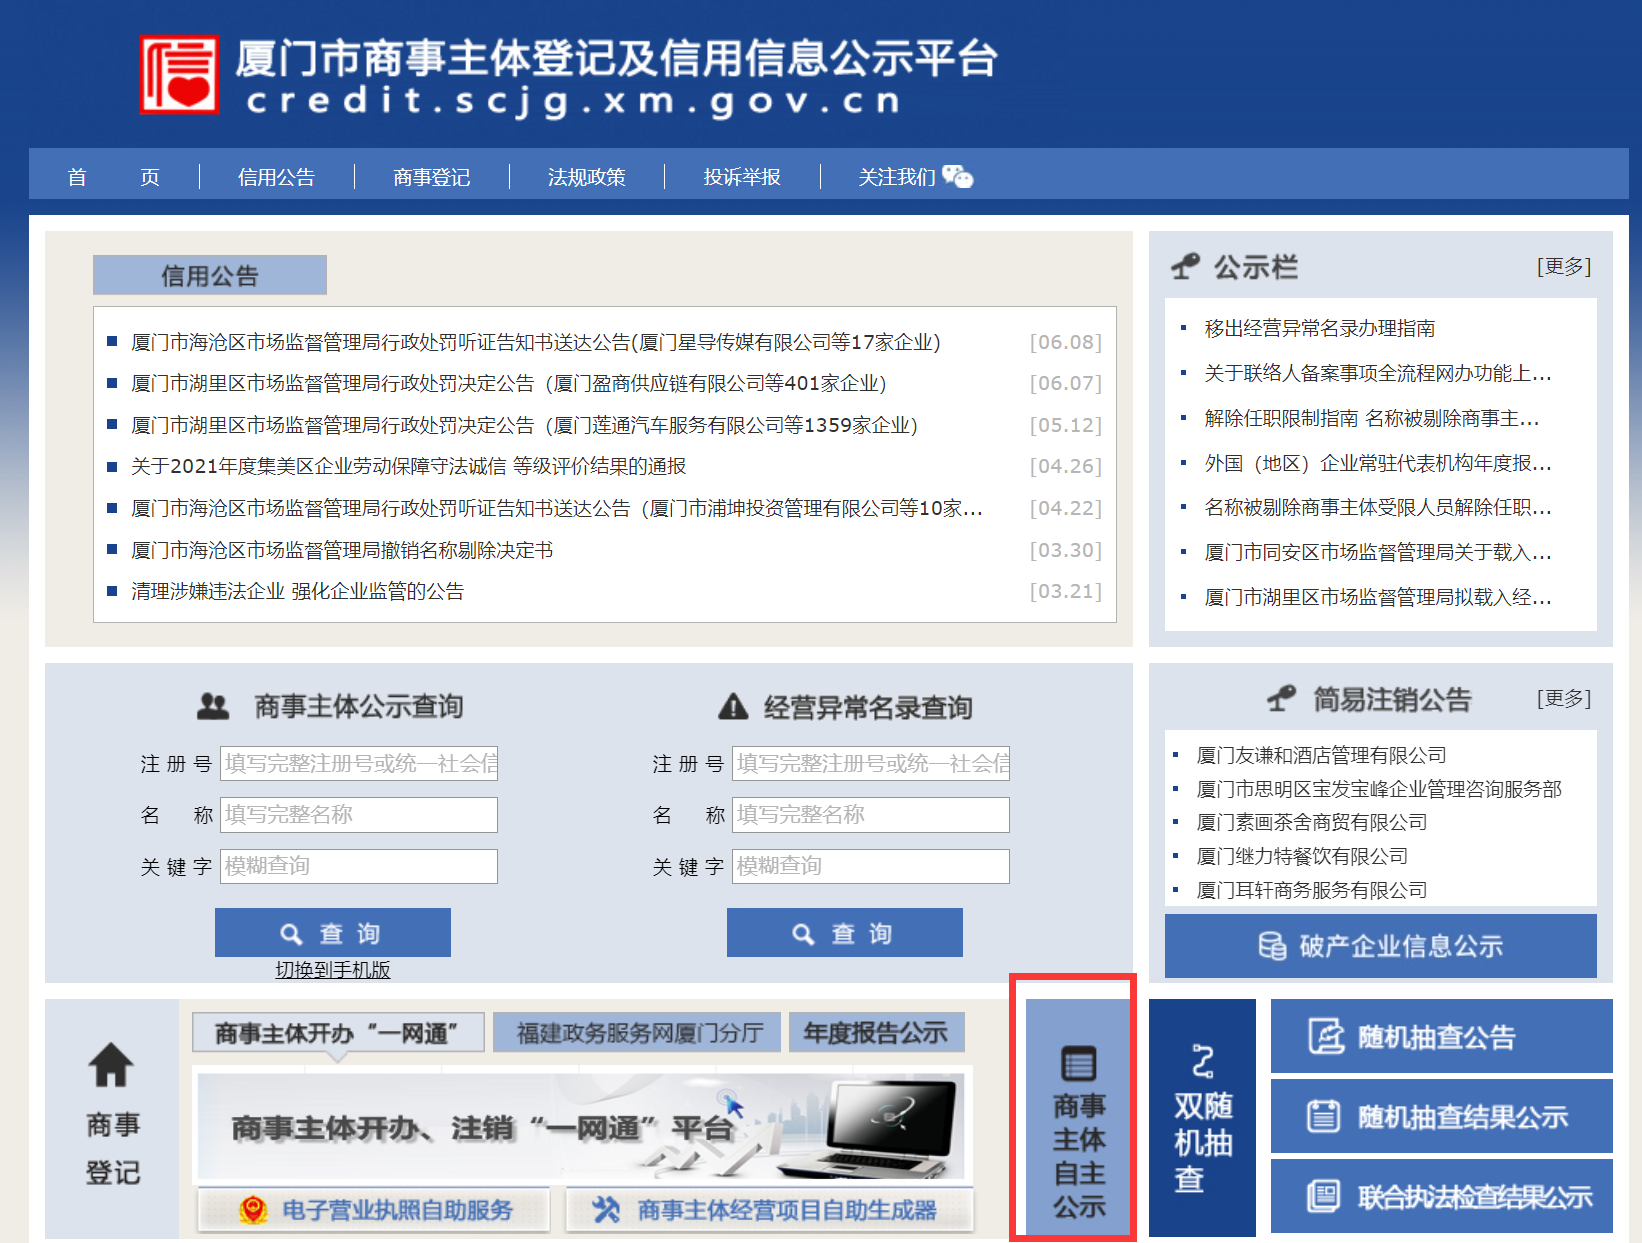Select the 年度报告公示 tab
The width and height of the screenshot is (1642, 1243).
877,1033
